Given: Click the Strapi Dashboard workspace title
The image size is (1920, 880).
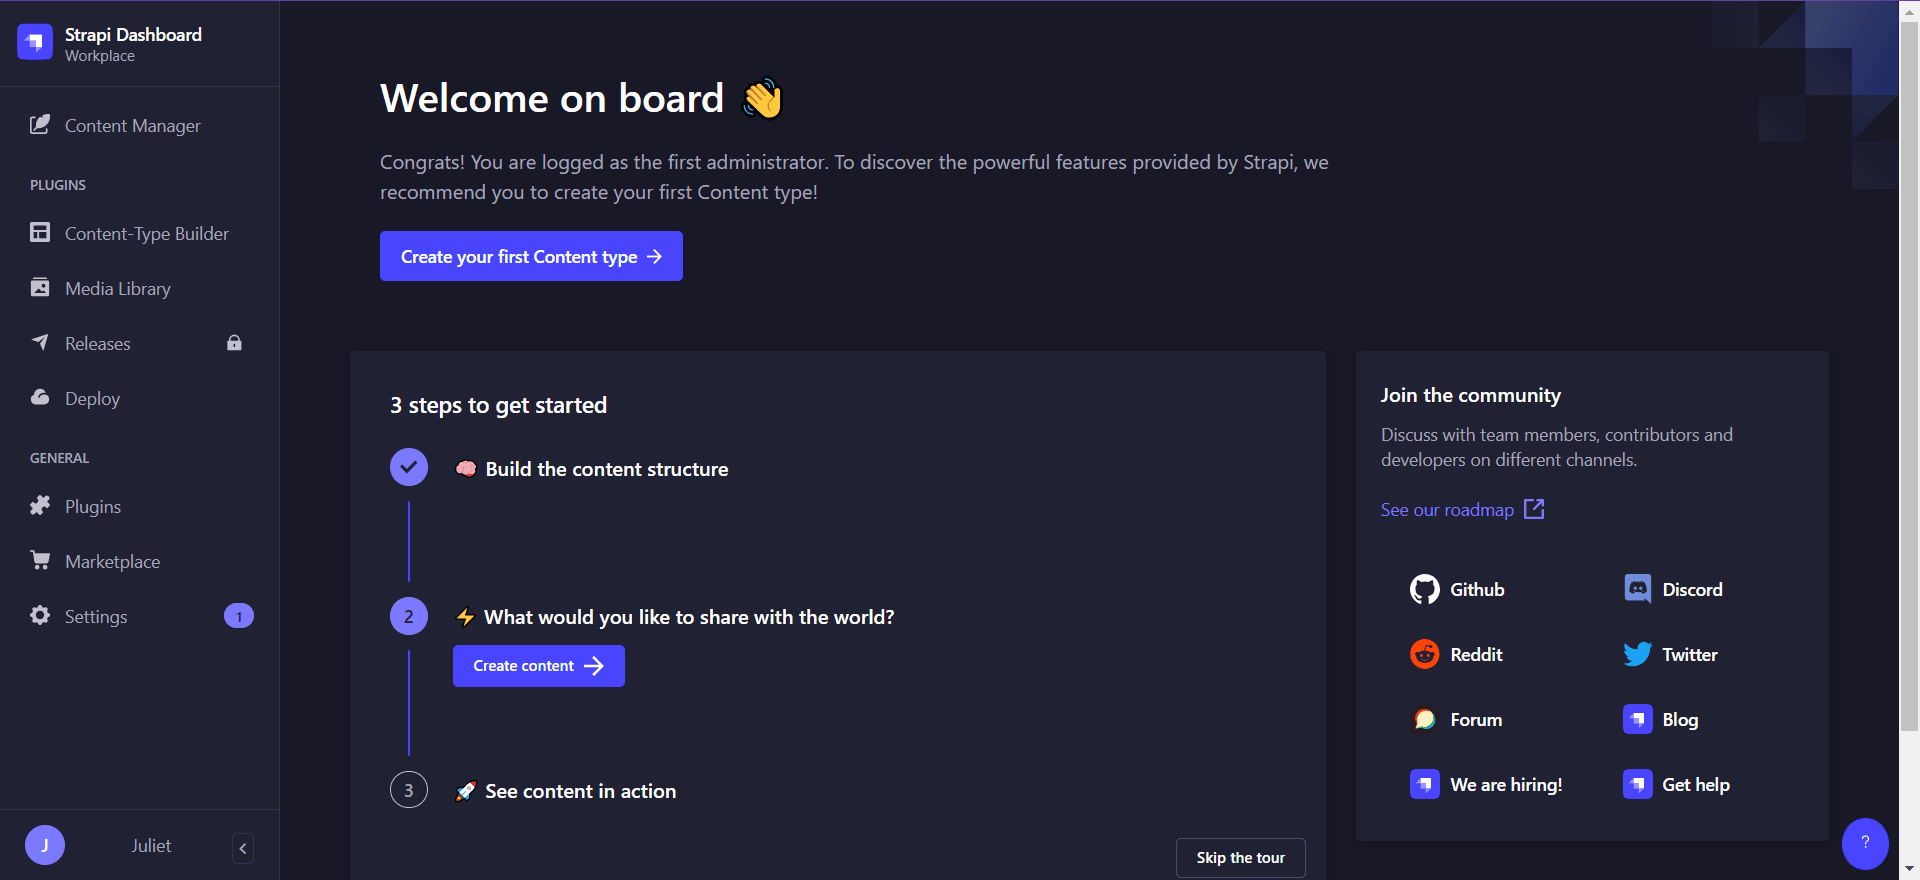Looking at the screenshot, I should (x=133, y=34).
